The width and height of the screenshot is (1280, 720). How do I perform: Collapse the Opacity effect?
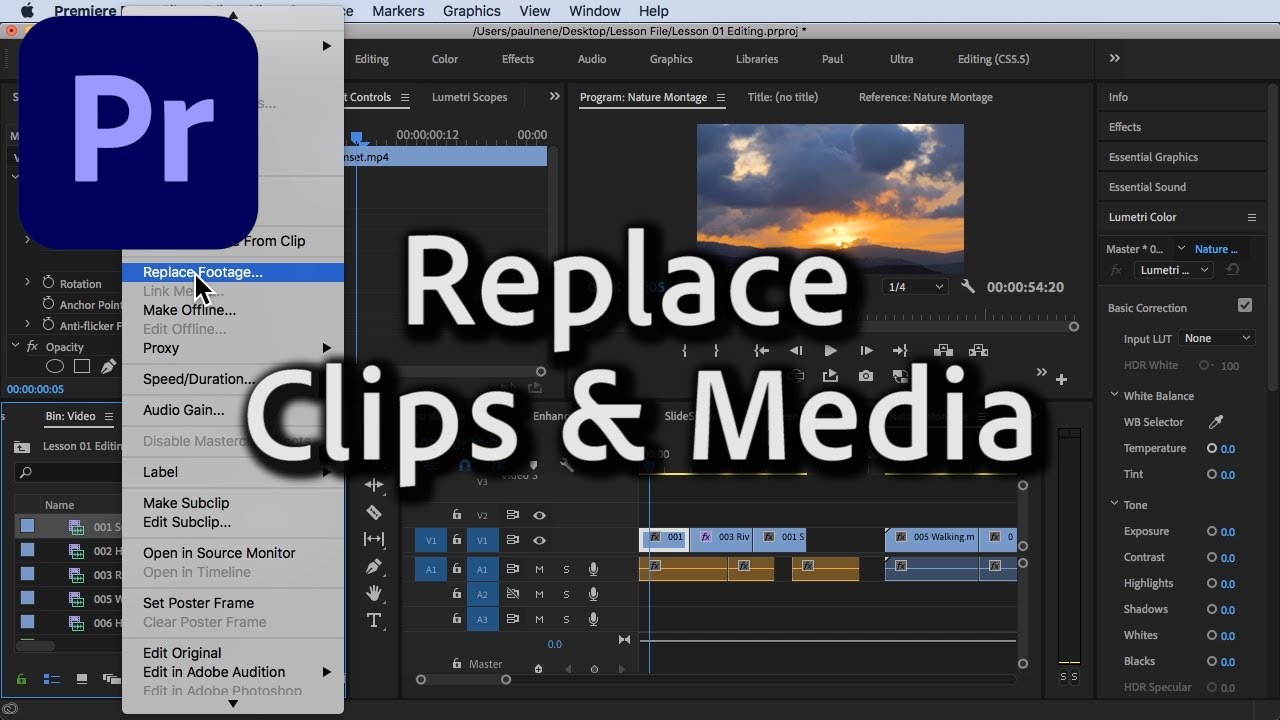[x=14, y=346]
